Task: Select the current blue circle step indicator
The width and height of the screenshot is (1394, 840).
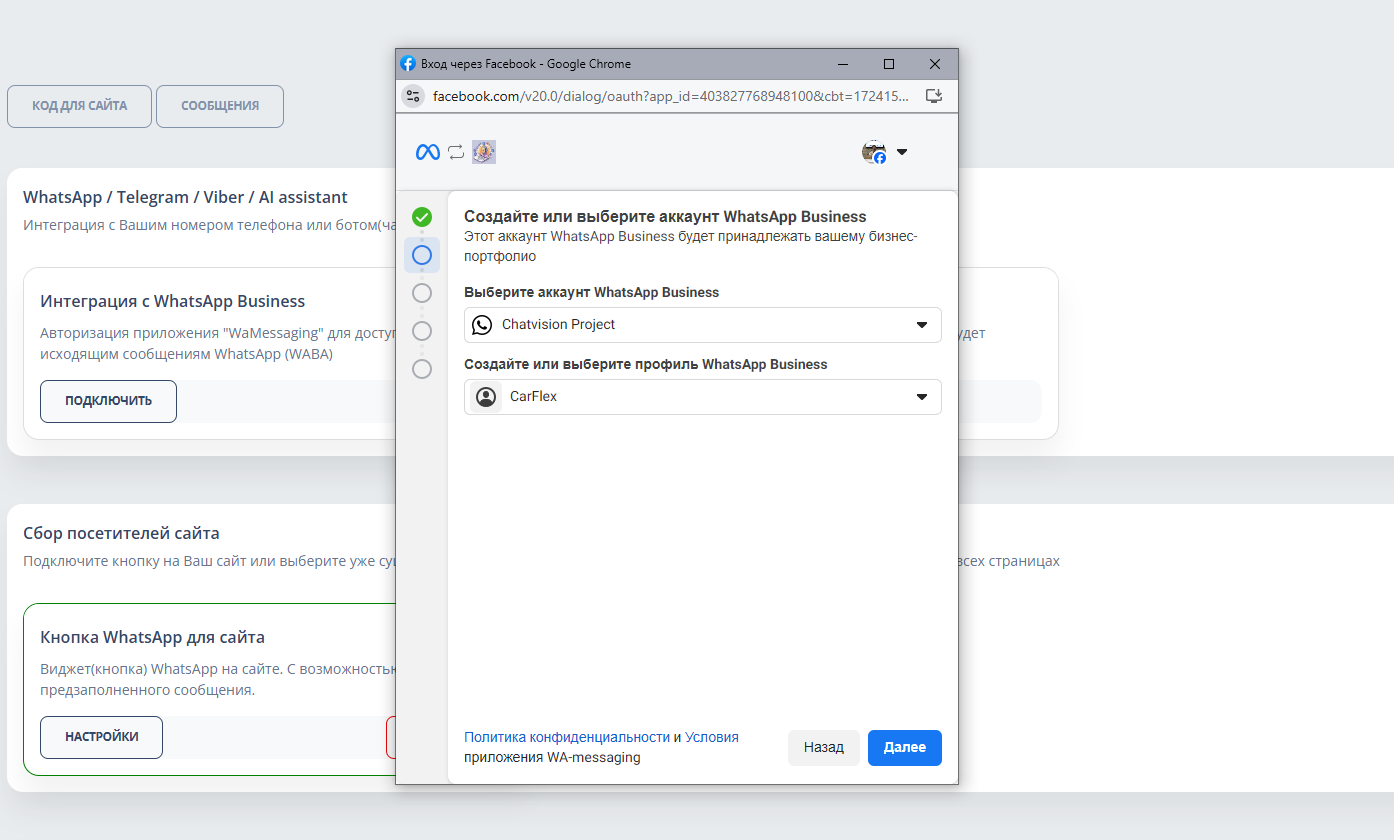Action: click(x=422, y=255)
